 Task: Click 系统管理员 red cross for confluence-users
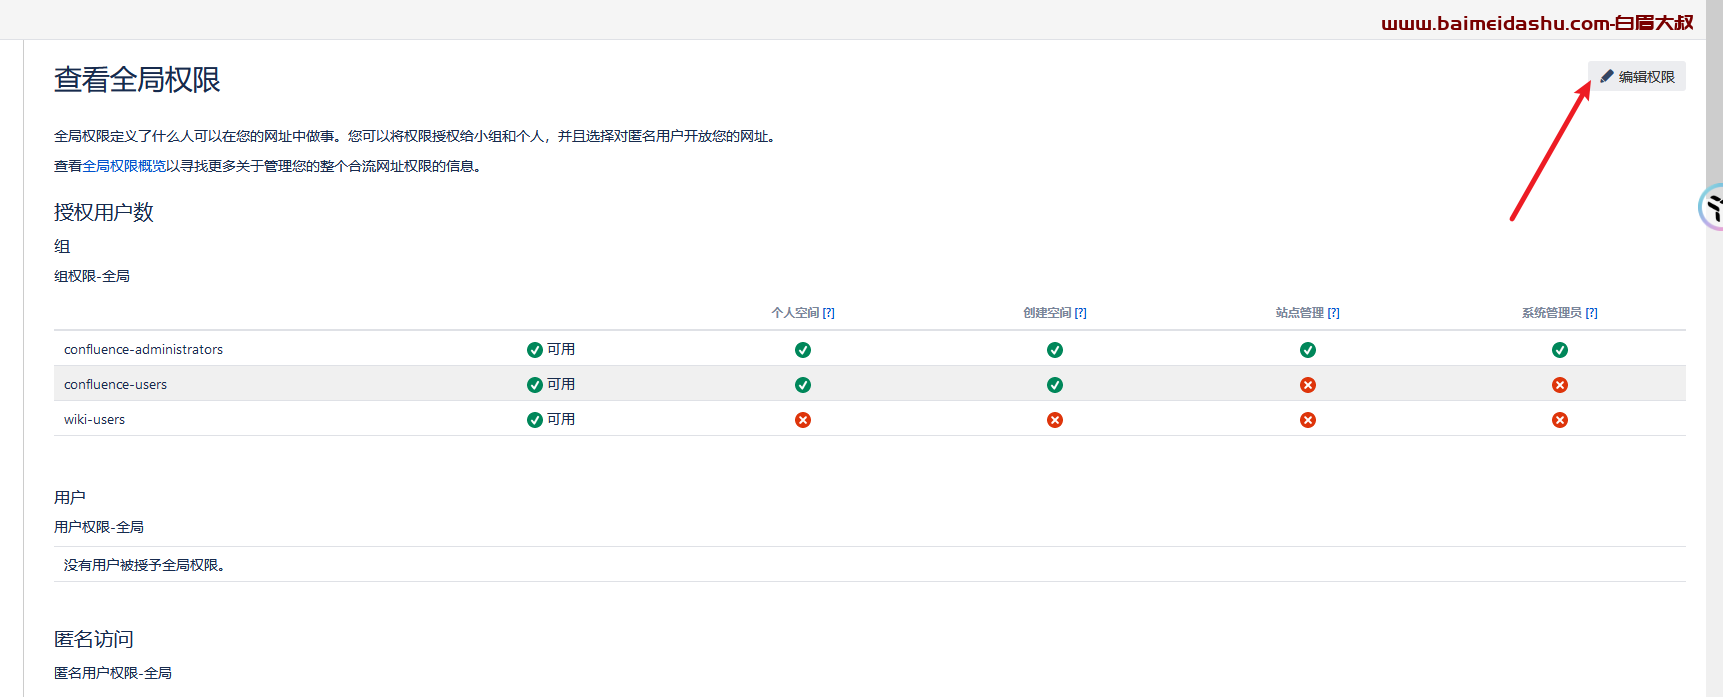point(1560,385)
